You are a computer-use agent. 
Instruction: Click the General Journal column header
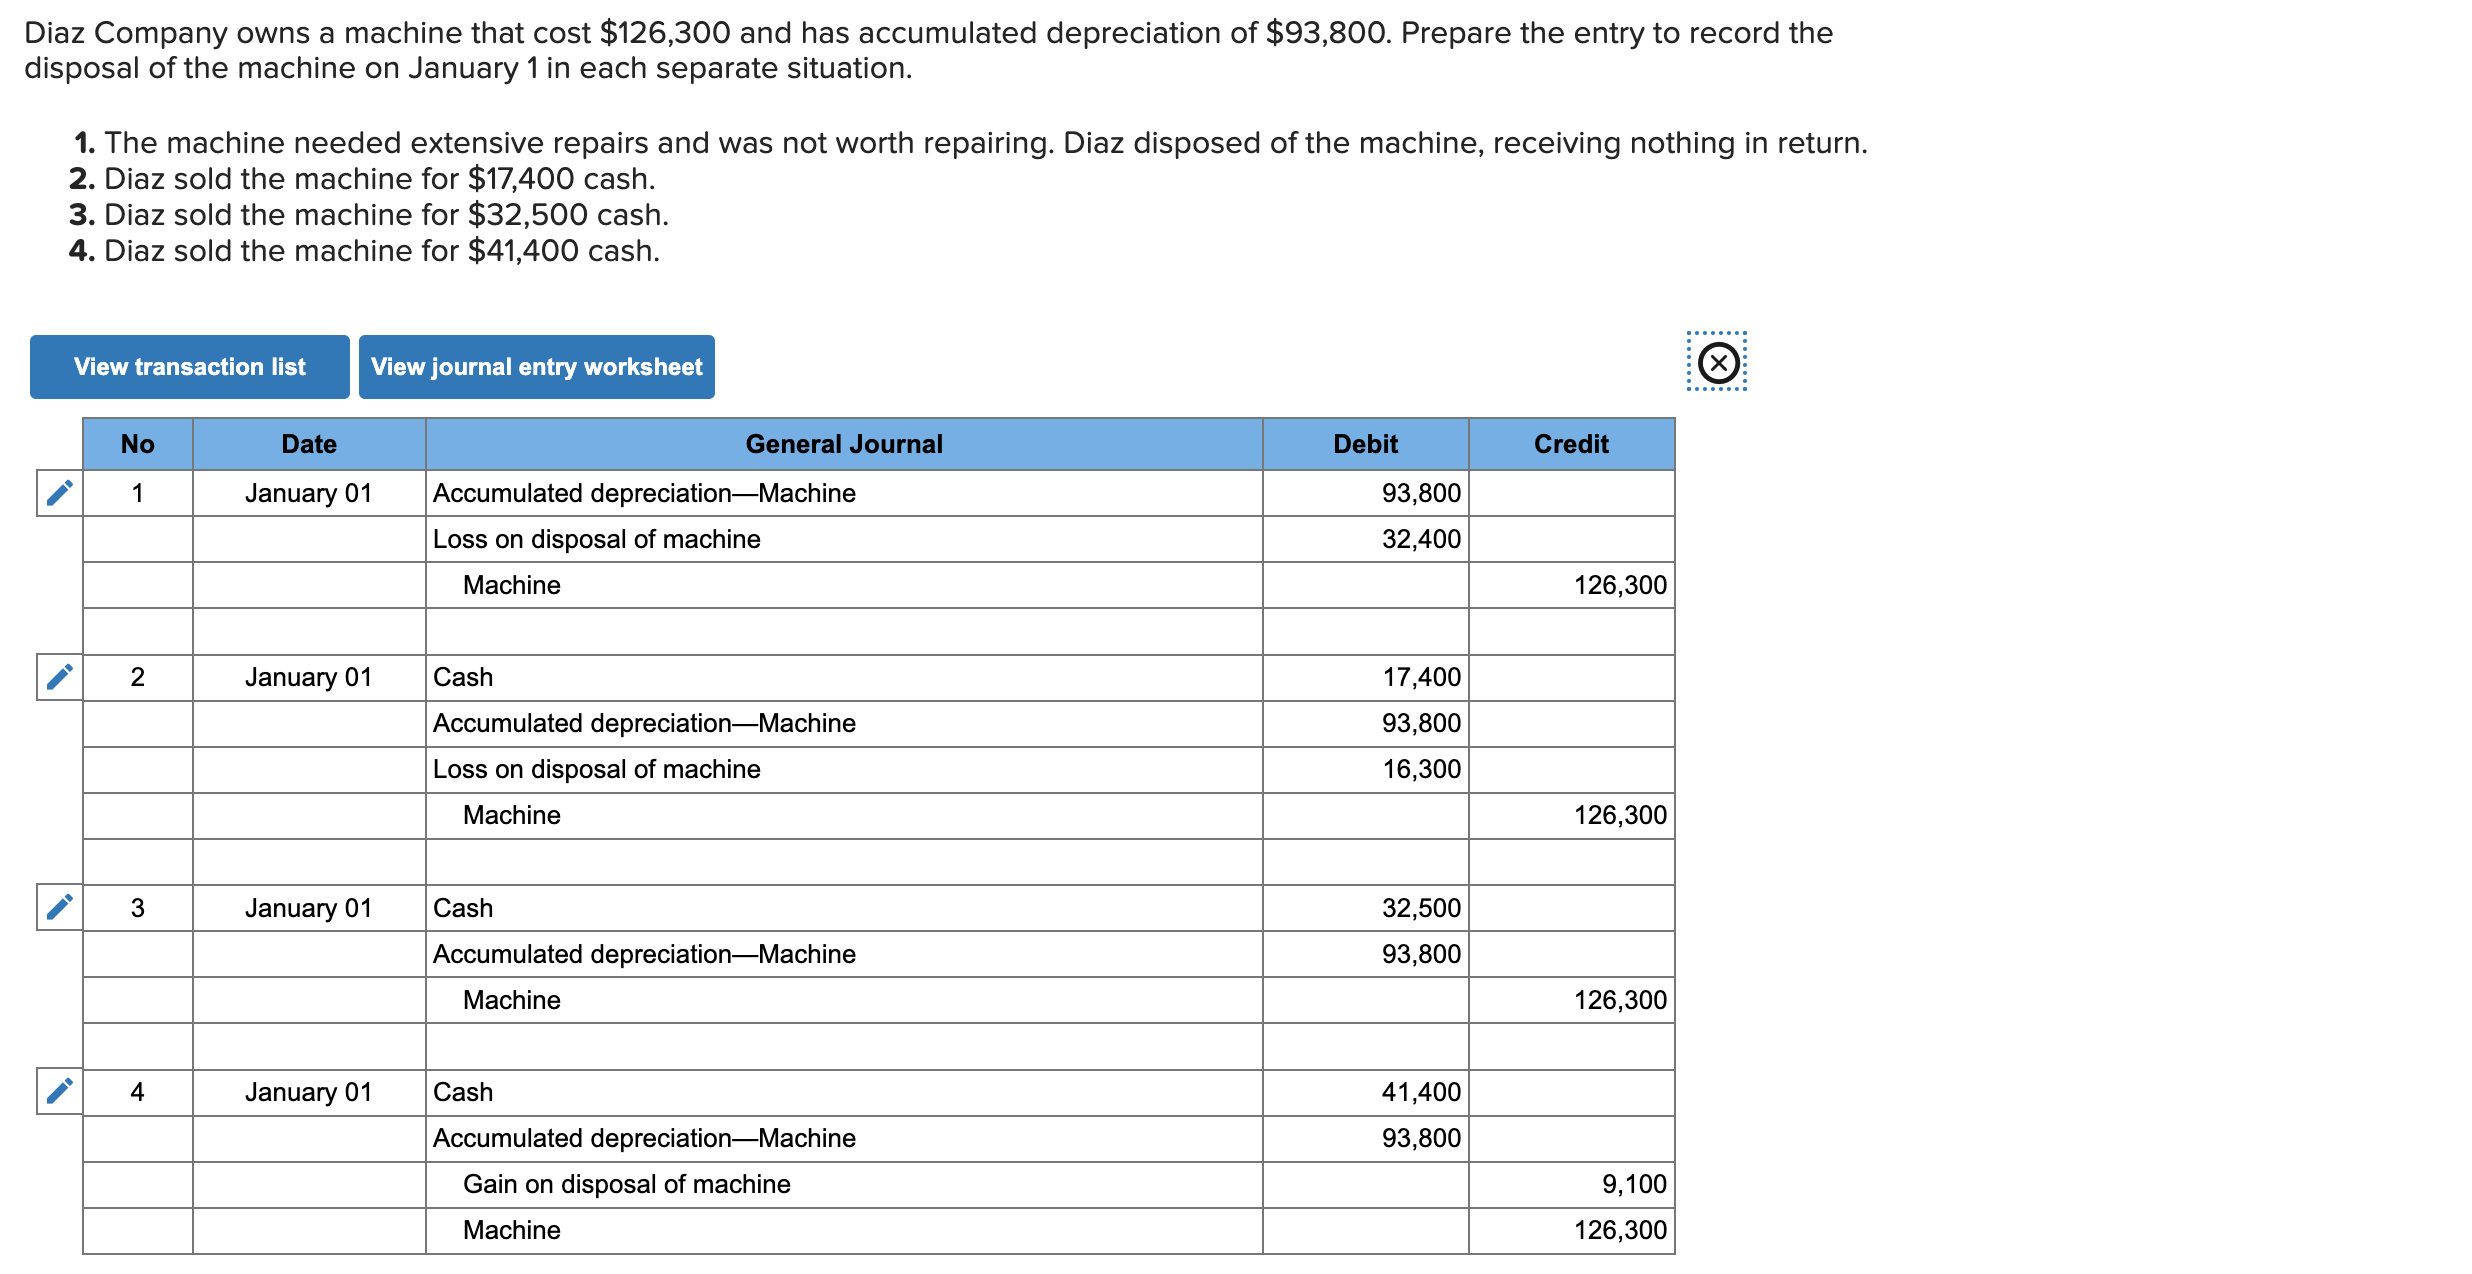click(843, 444)
